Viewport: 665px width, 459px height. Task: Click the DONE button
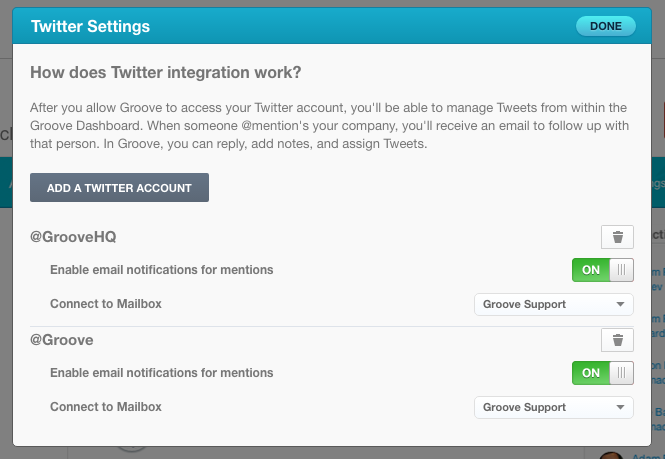[606, 26]
